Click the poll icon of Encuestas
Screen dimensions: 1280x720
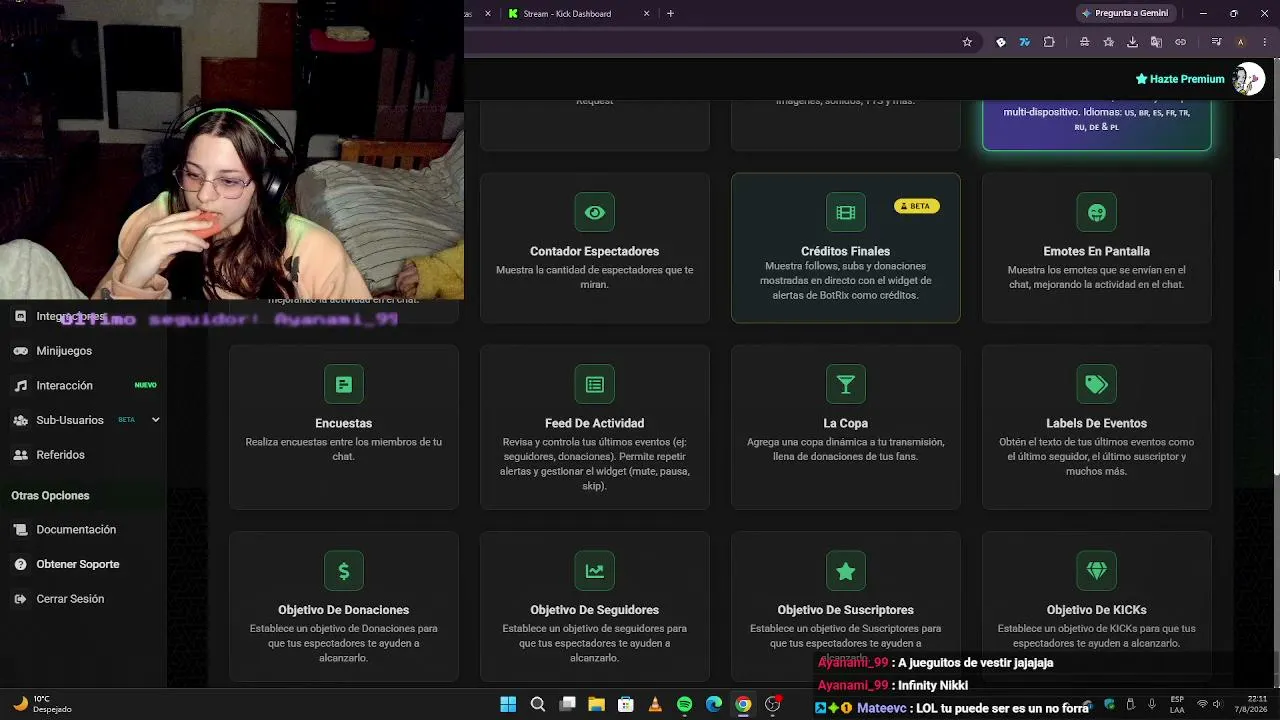[x=344, y=384]
